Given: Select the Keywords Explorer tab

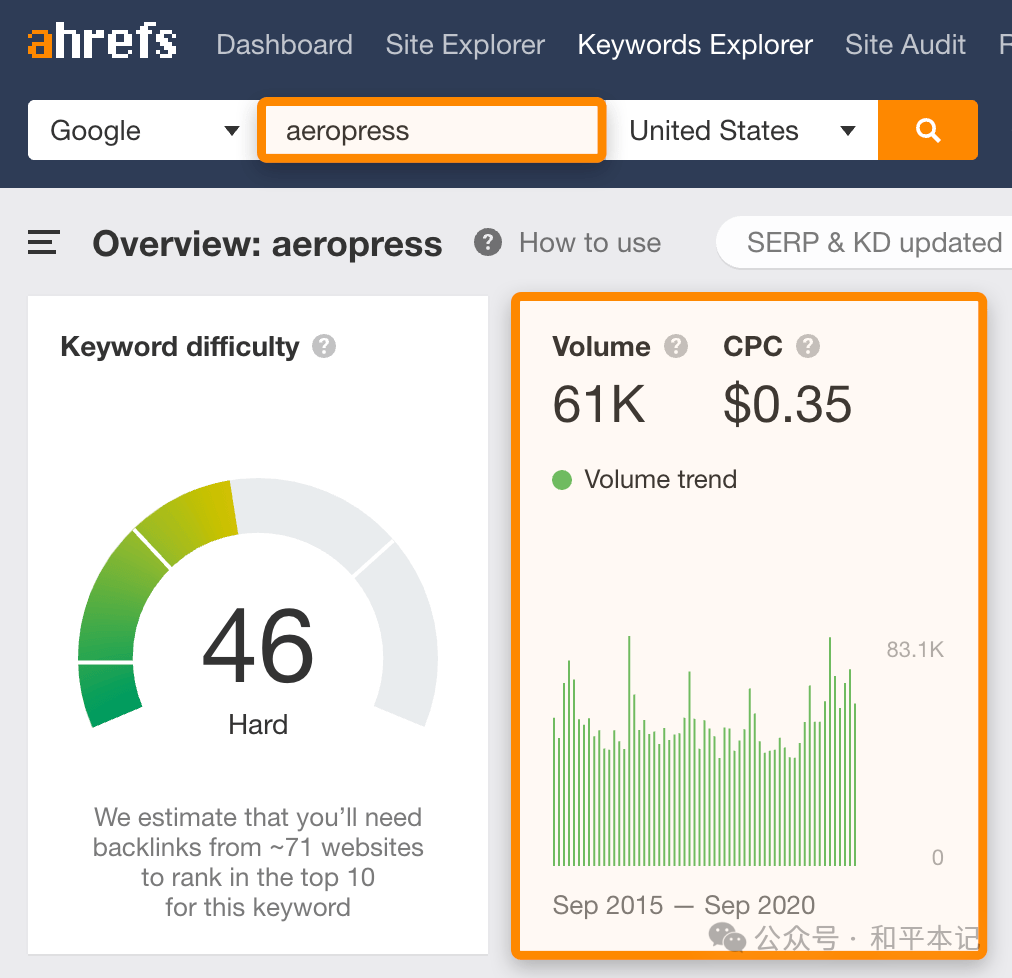Looking at the screenshot, I should click(695, 45).
